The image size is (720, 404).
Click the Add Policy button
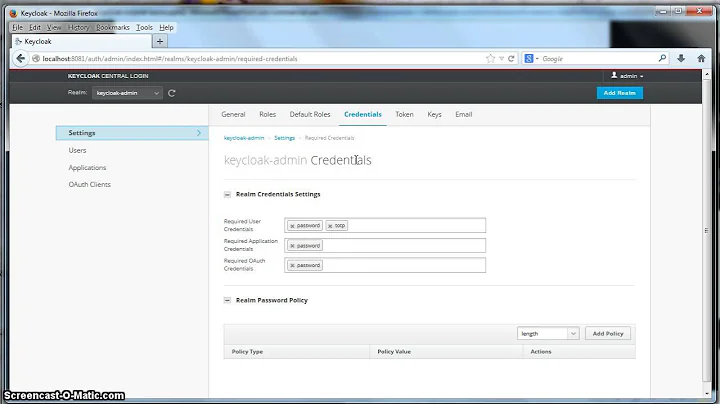tap(608, 333)
